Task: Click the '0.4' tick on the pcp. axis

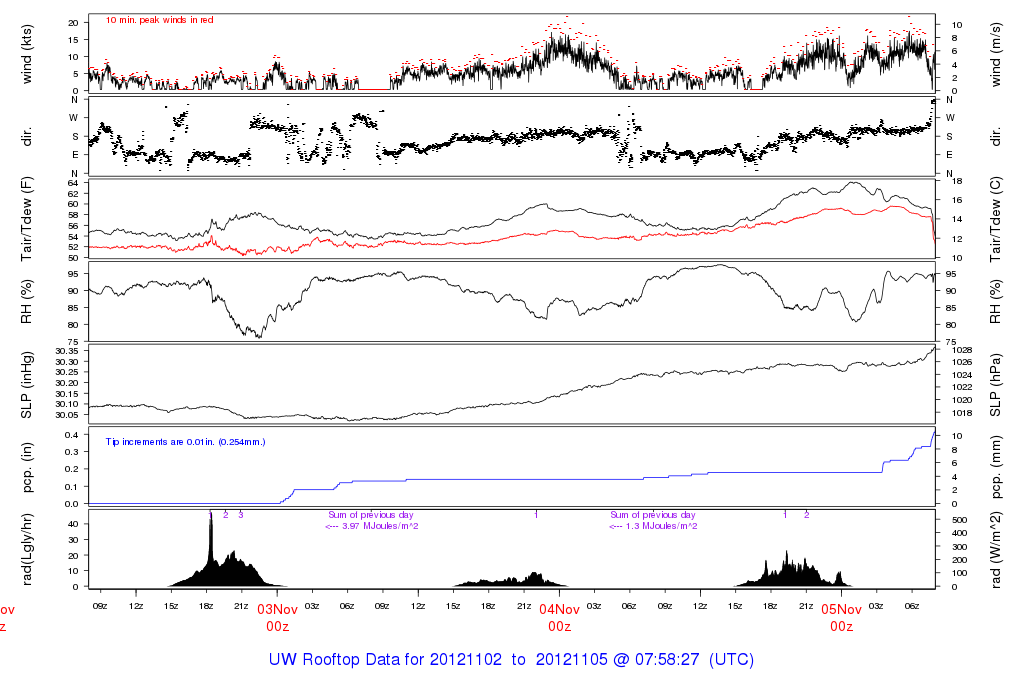Action: [x=72, y=435]
